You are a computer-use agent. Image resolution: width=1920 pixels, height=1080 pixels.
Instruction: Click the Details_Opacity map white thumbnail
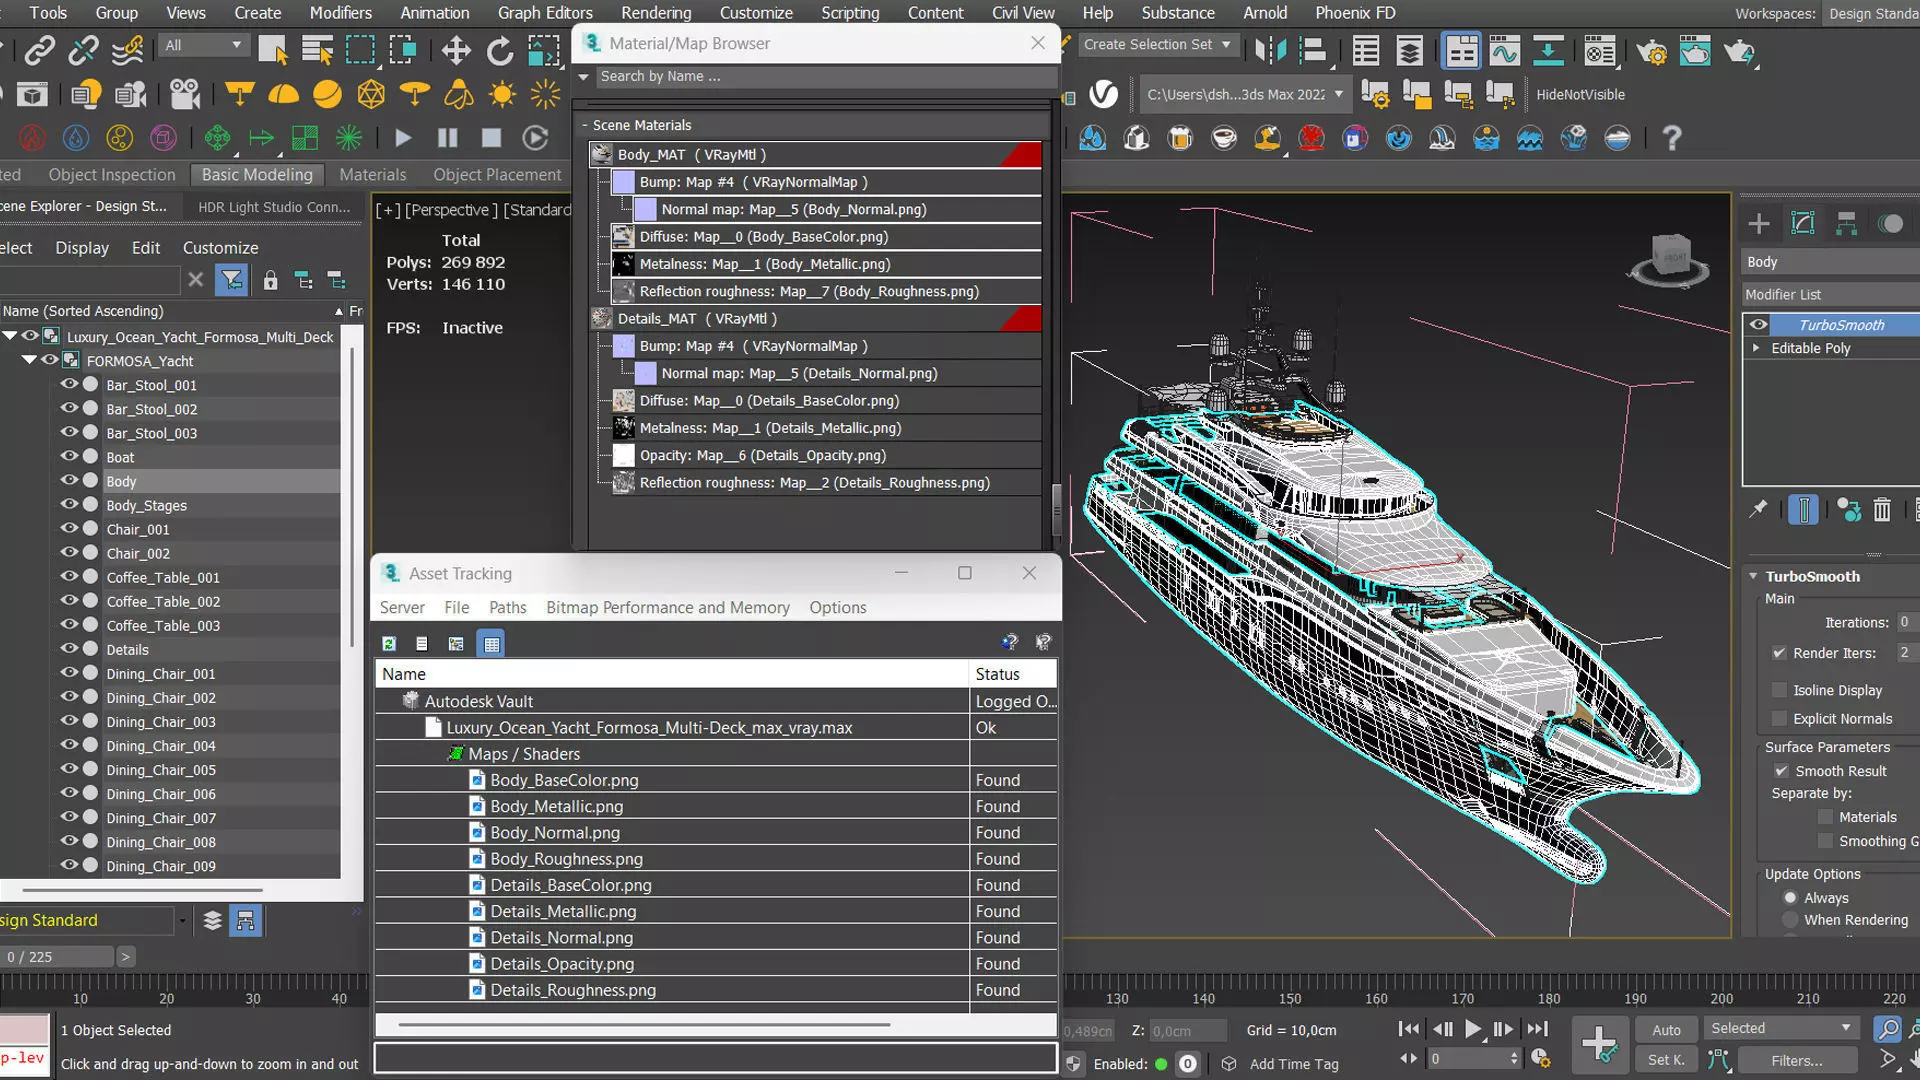[x=623, y=455]
